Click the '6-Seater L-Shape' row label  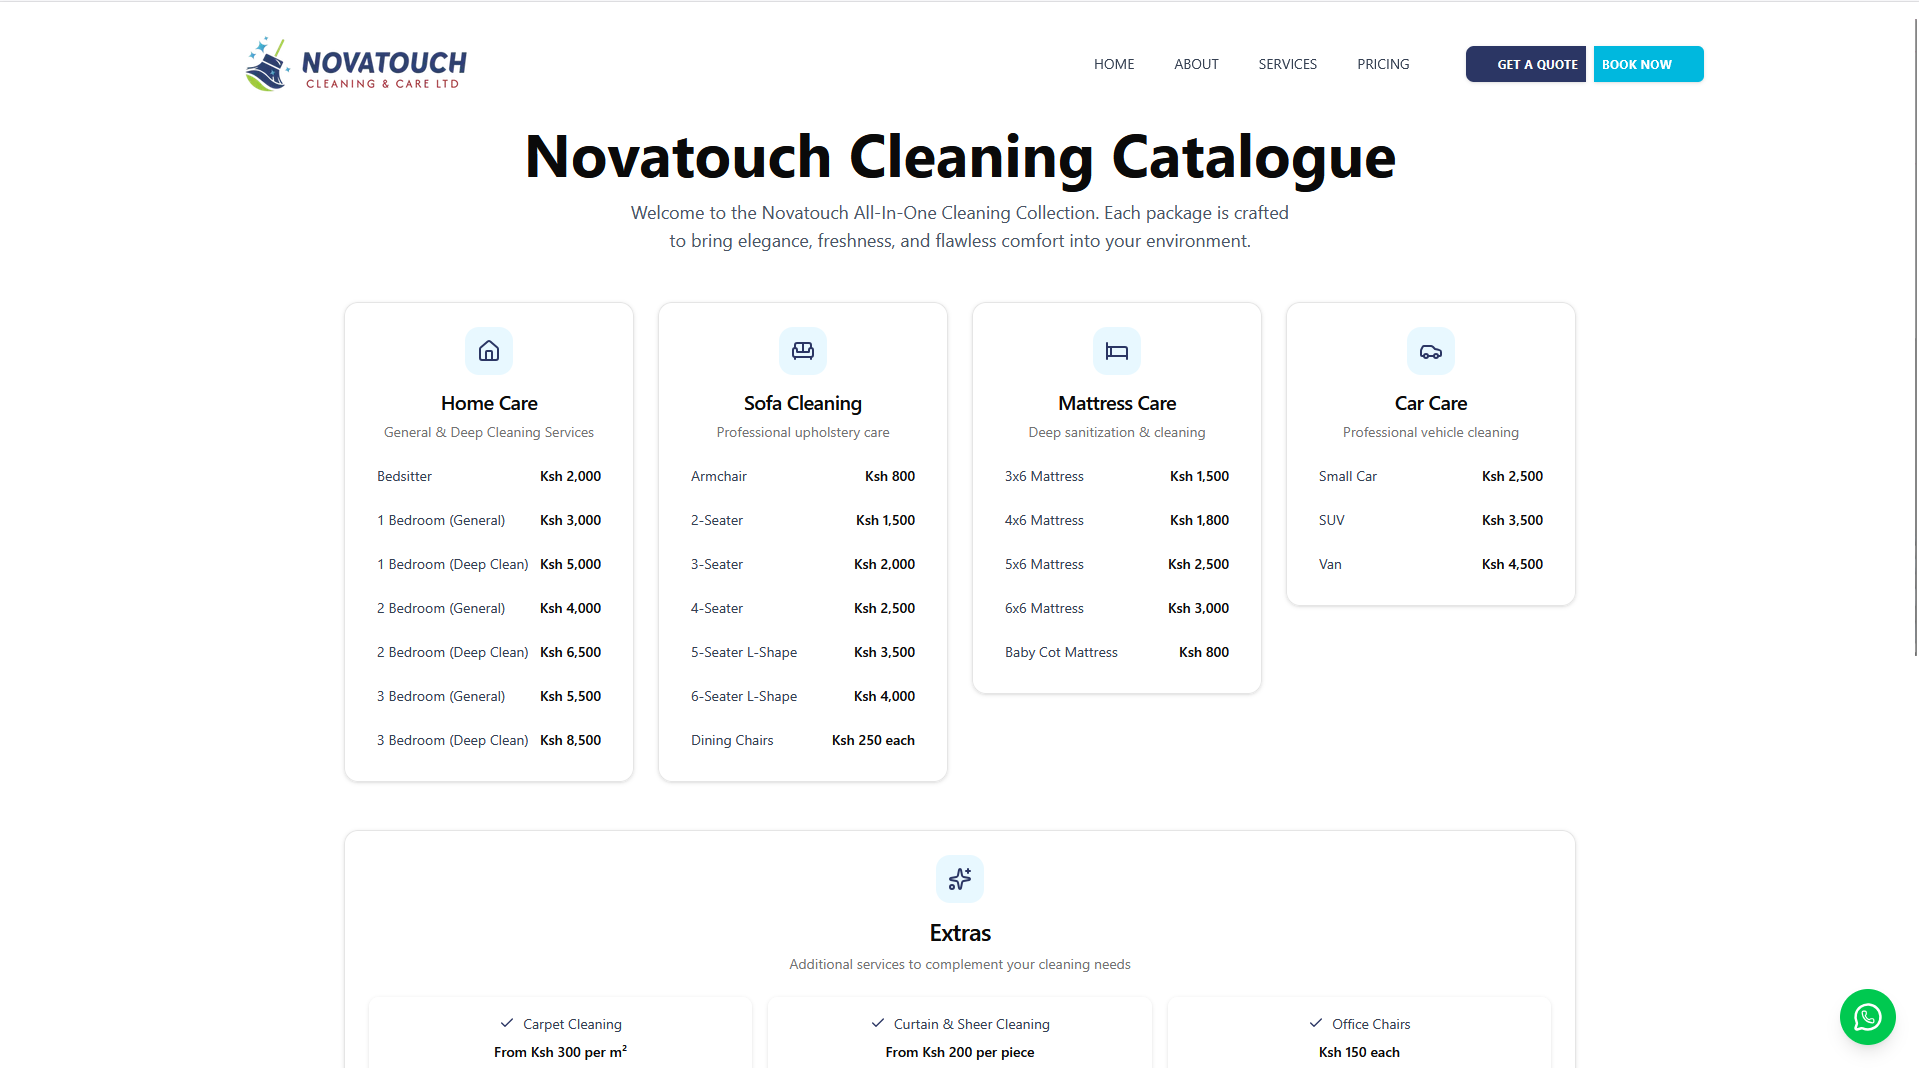coord(744,696)
